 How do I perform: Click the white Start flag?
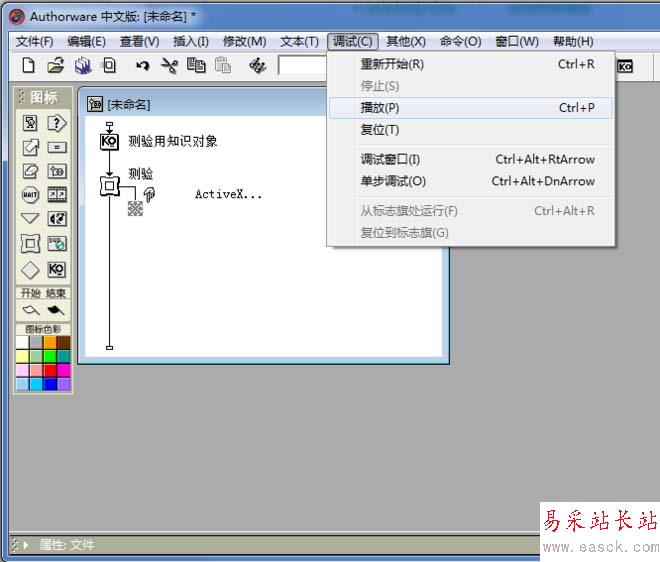31,310
